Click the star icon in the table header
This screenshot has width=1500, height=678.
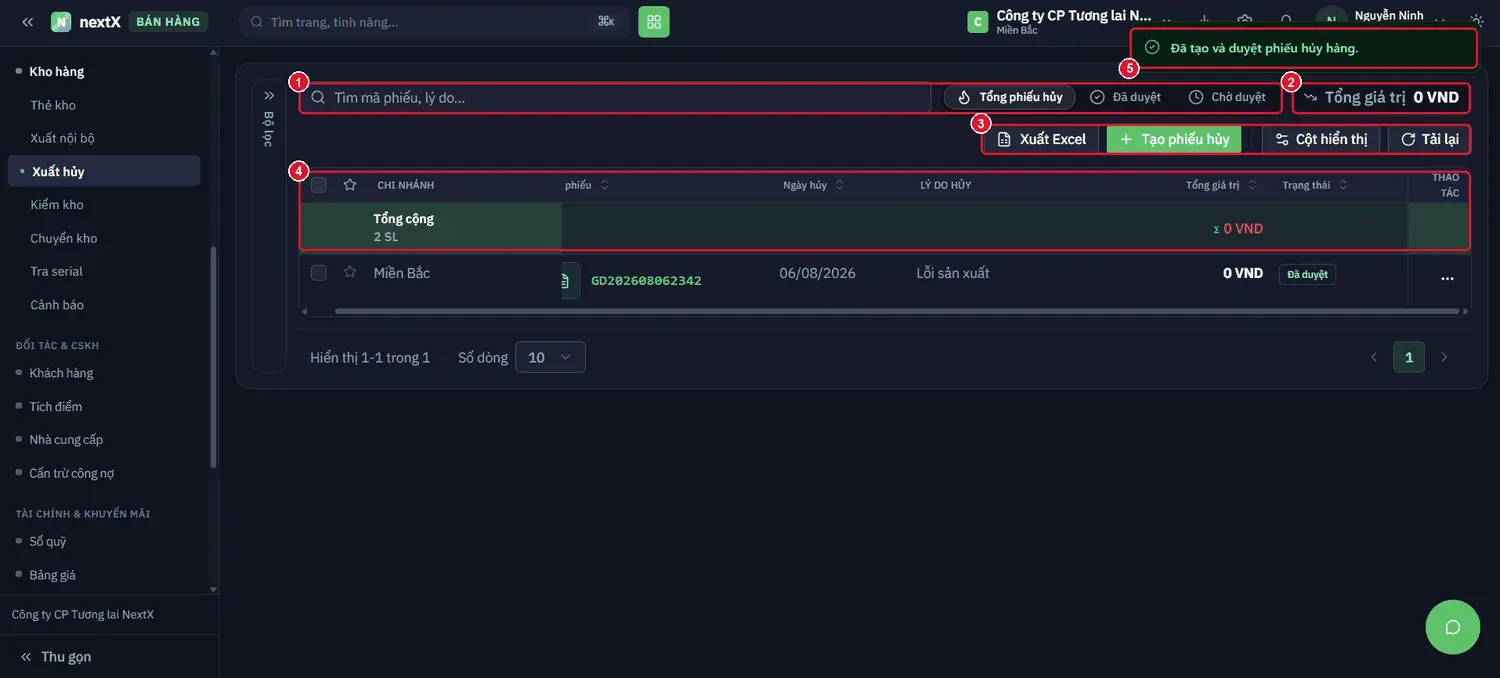350,185
